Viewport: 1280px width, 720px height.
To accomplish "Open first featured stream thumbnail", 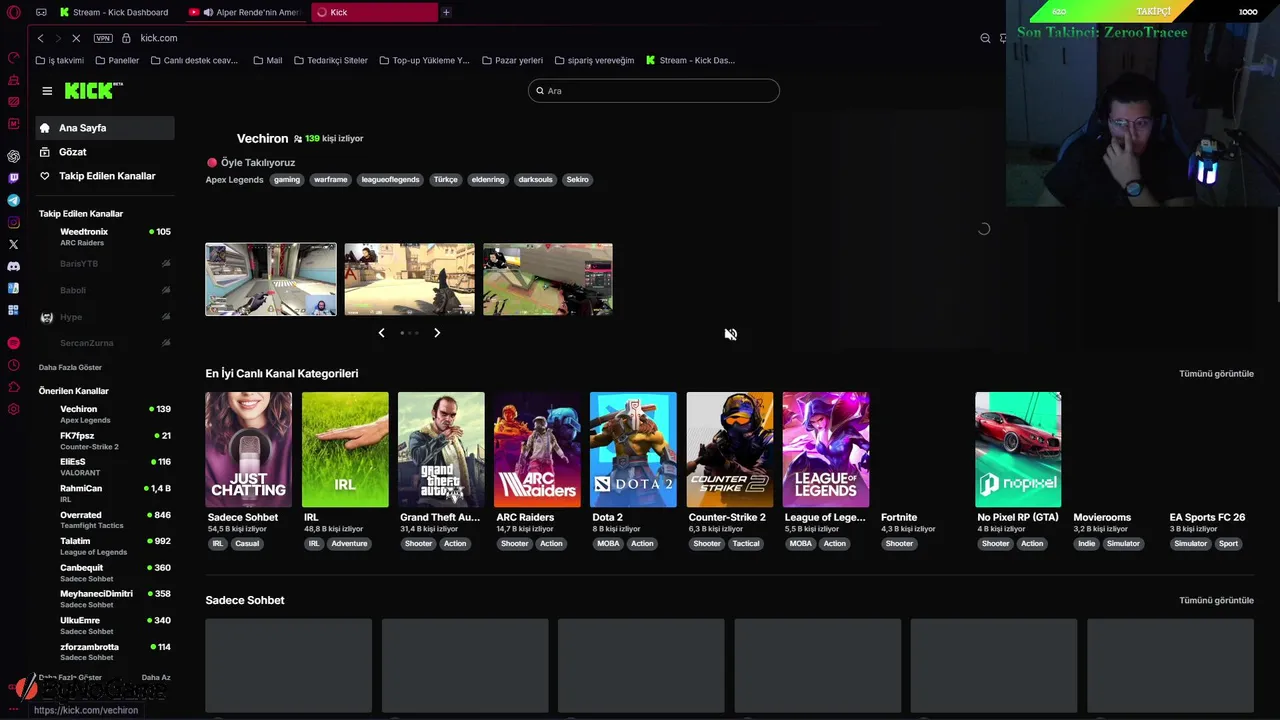I will (x=271, y=279).
